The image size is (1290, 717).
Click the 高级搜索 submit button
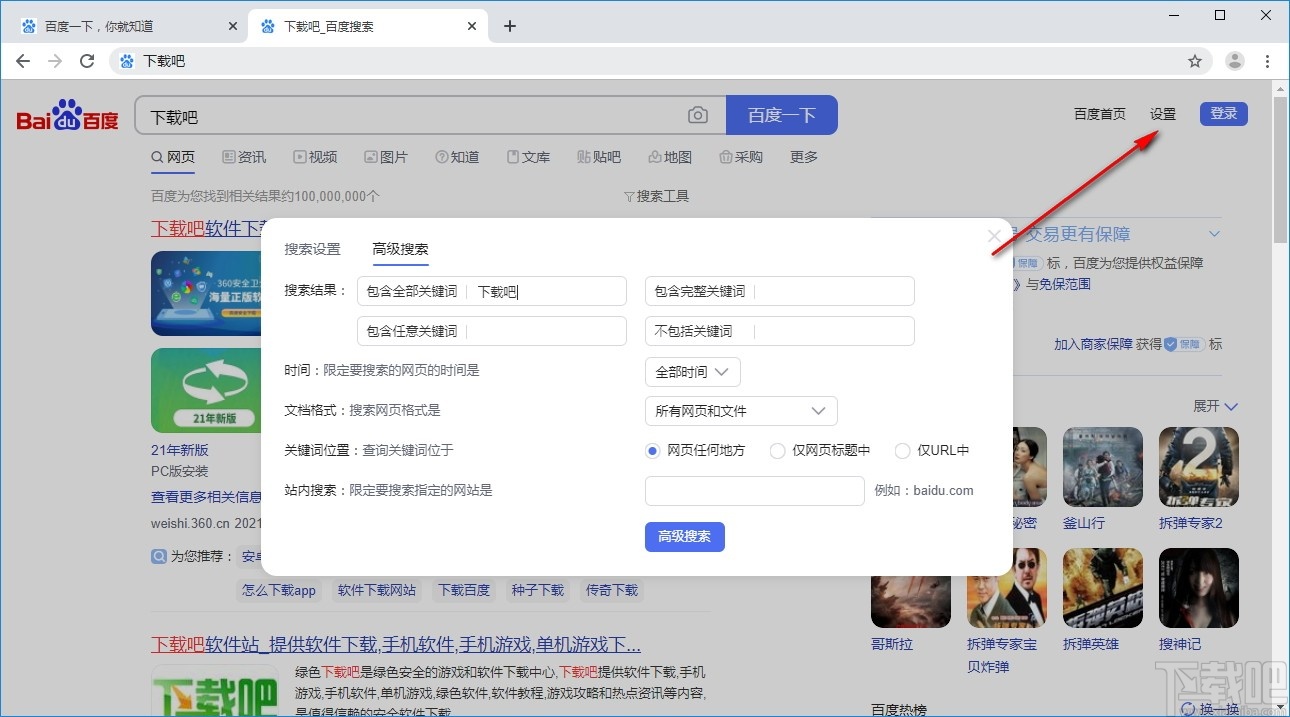[685, 537]
